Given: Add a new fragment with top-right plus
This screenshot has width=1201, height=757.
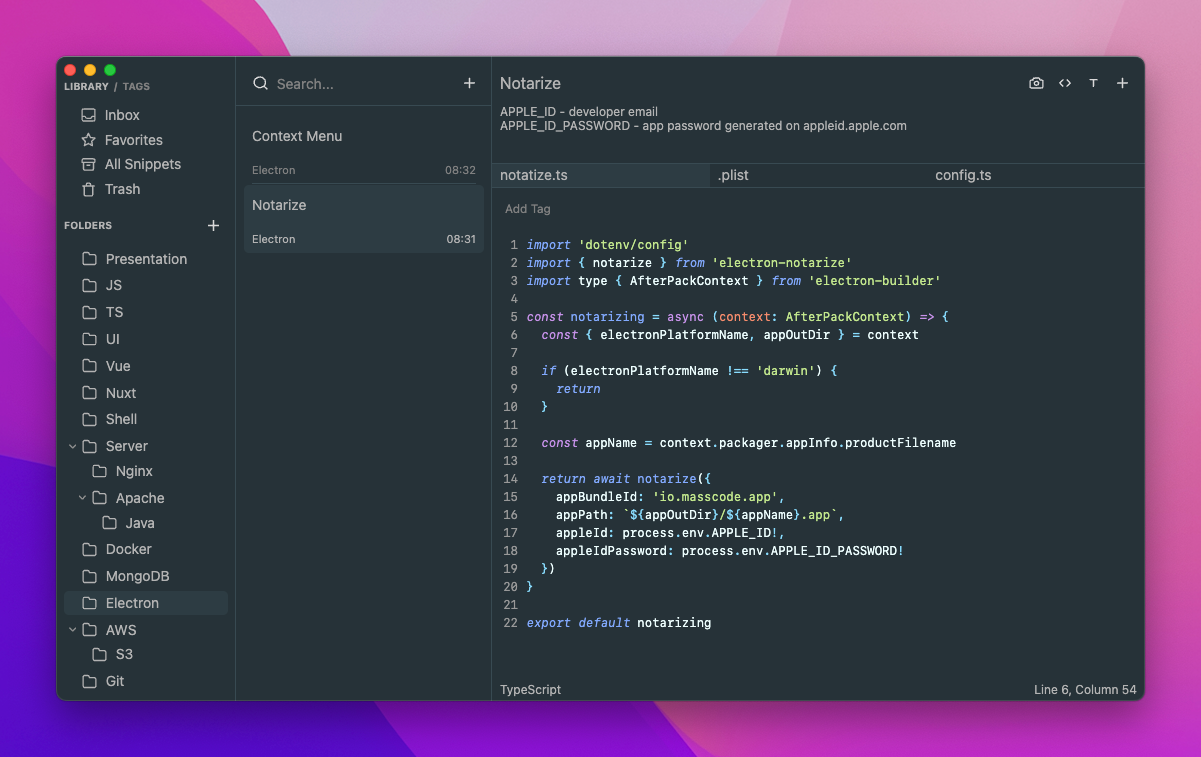Looking at the screenshot, I should tap(1122, 84).
